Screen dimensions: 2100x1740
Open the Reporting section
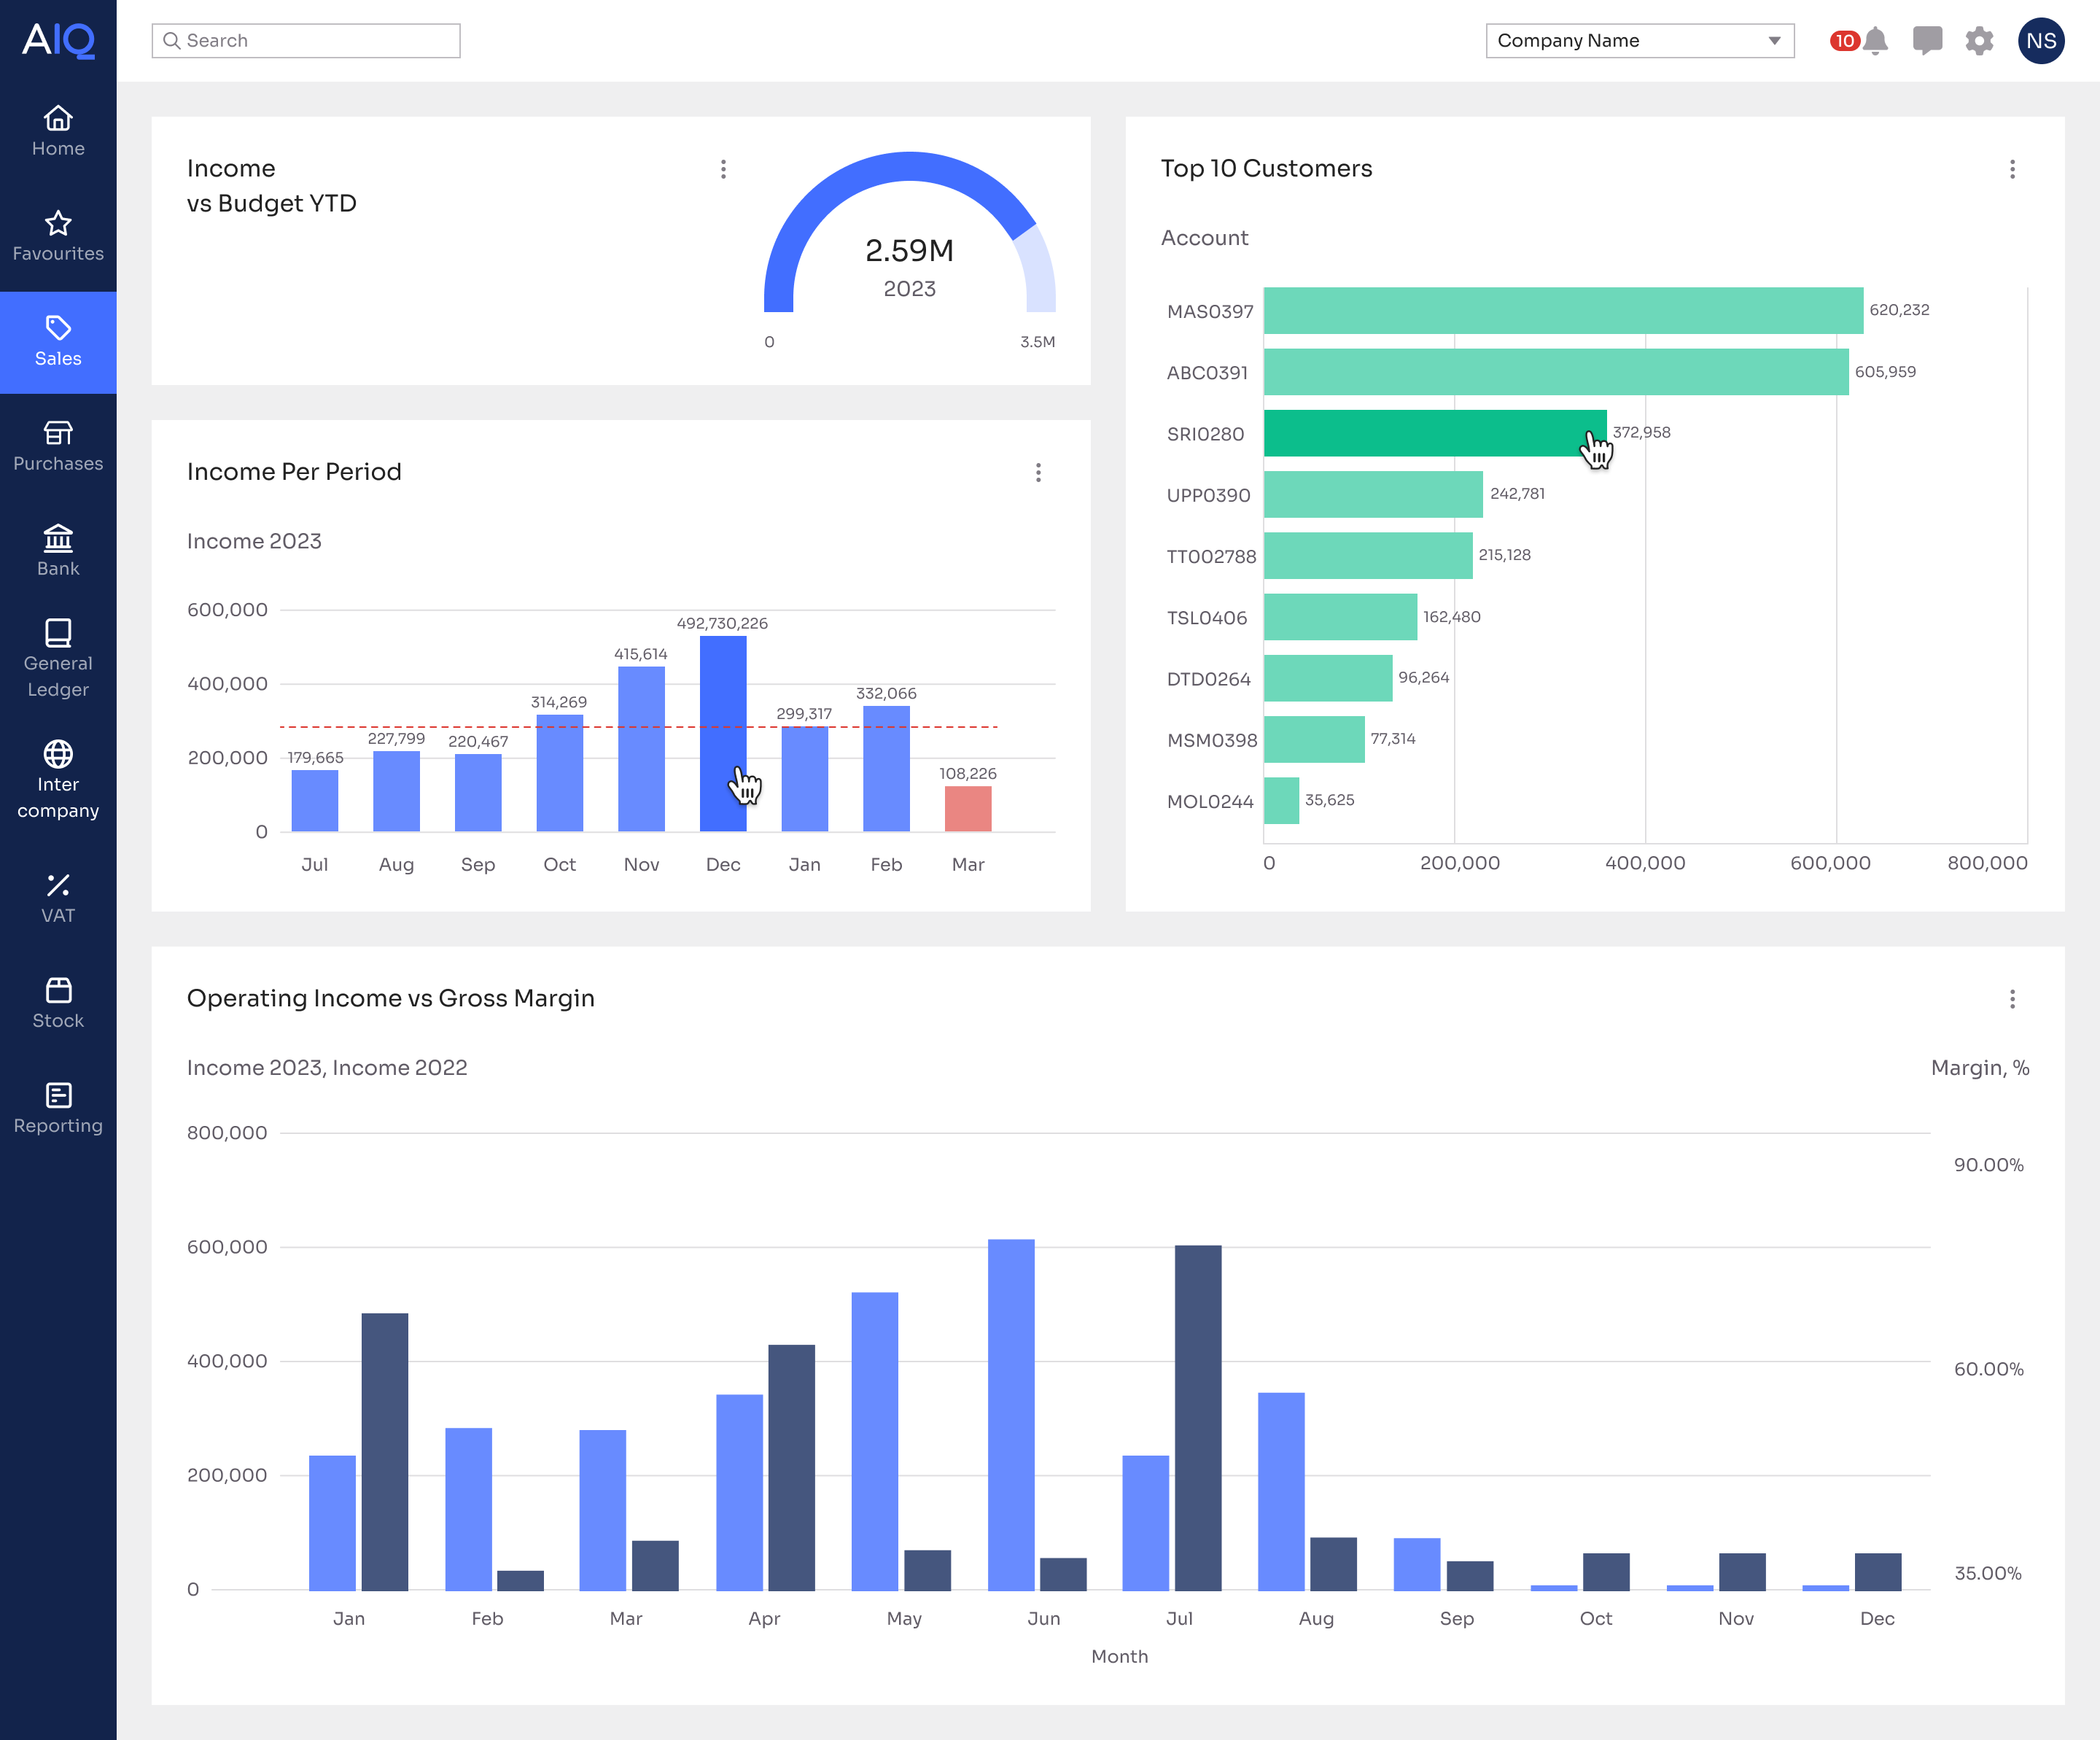pyautogui.click(x=58, y=1108)
